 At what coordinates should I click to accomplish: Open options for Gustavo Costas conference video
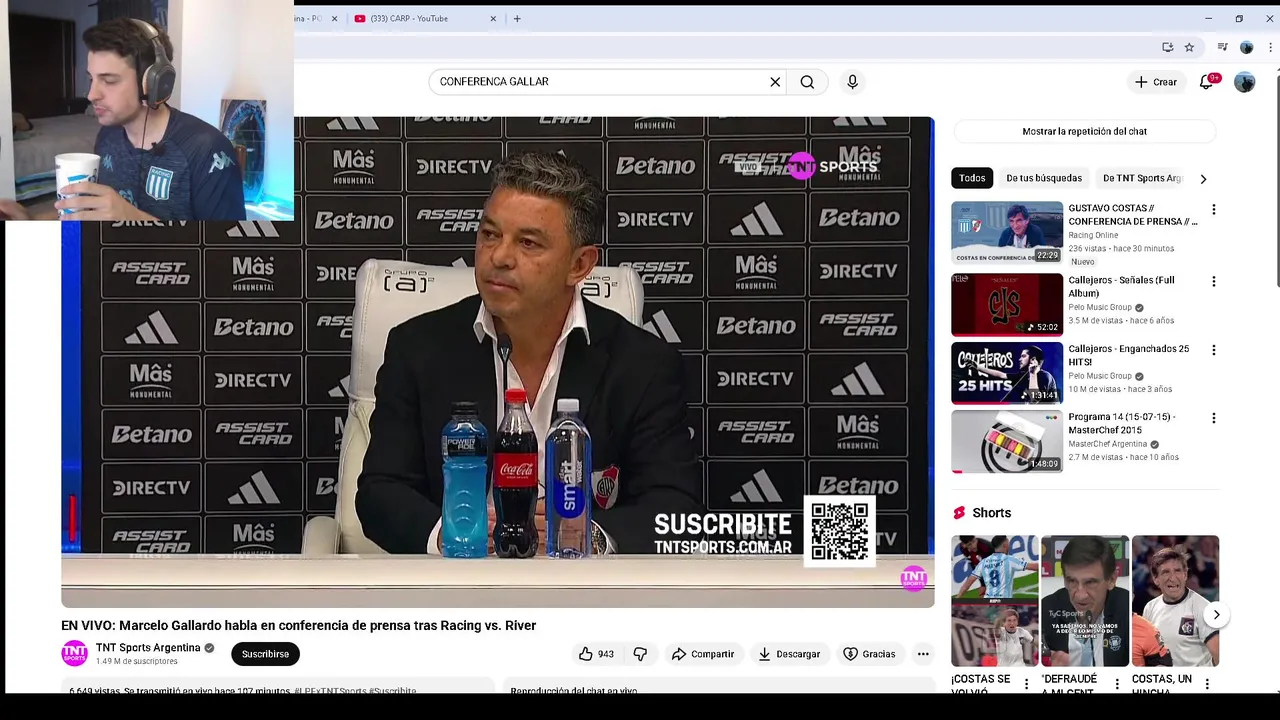point(1214,210)
